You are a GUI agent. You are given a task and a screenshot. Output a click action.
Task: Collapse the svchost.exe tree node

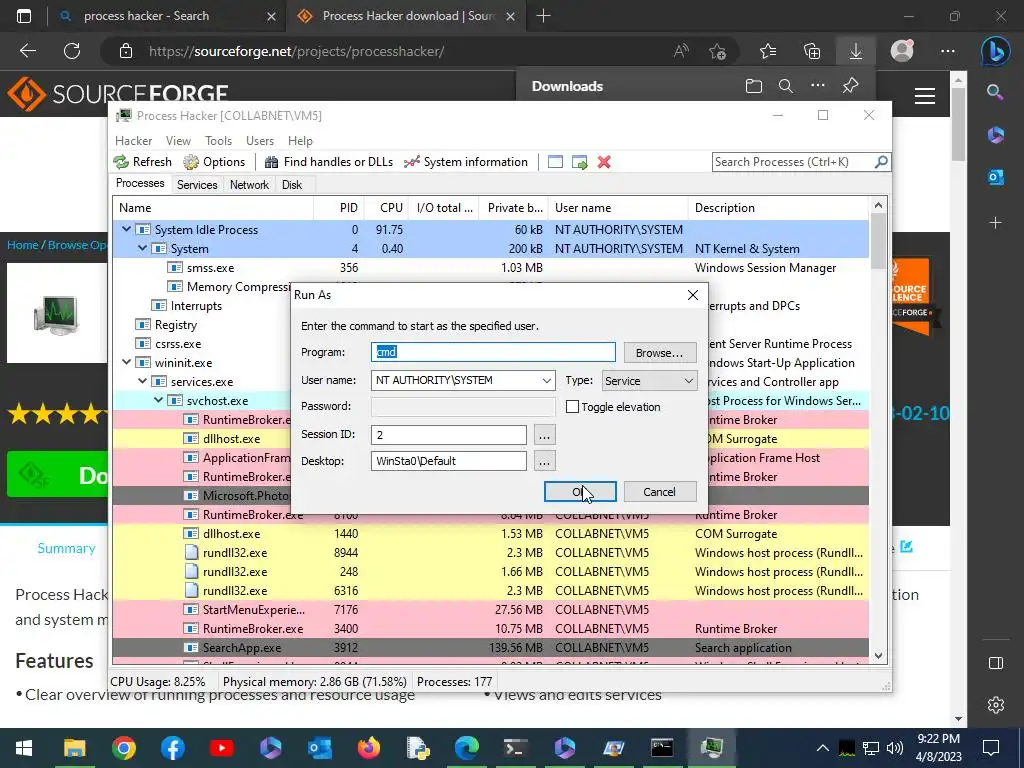coord(159,400)
